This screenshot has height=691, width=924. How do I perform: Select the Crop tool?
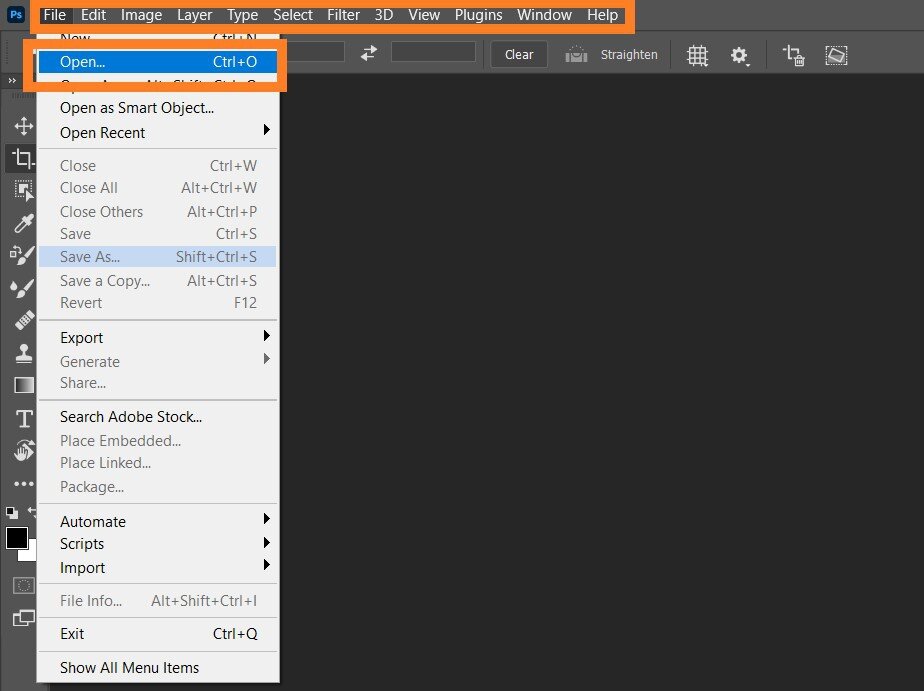click(x=22, y=158)
